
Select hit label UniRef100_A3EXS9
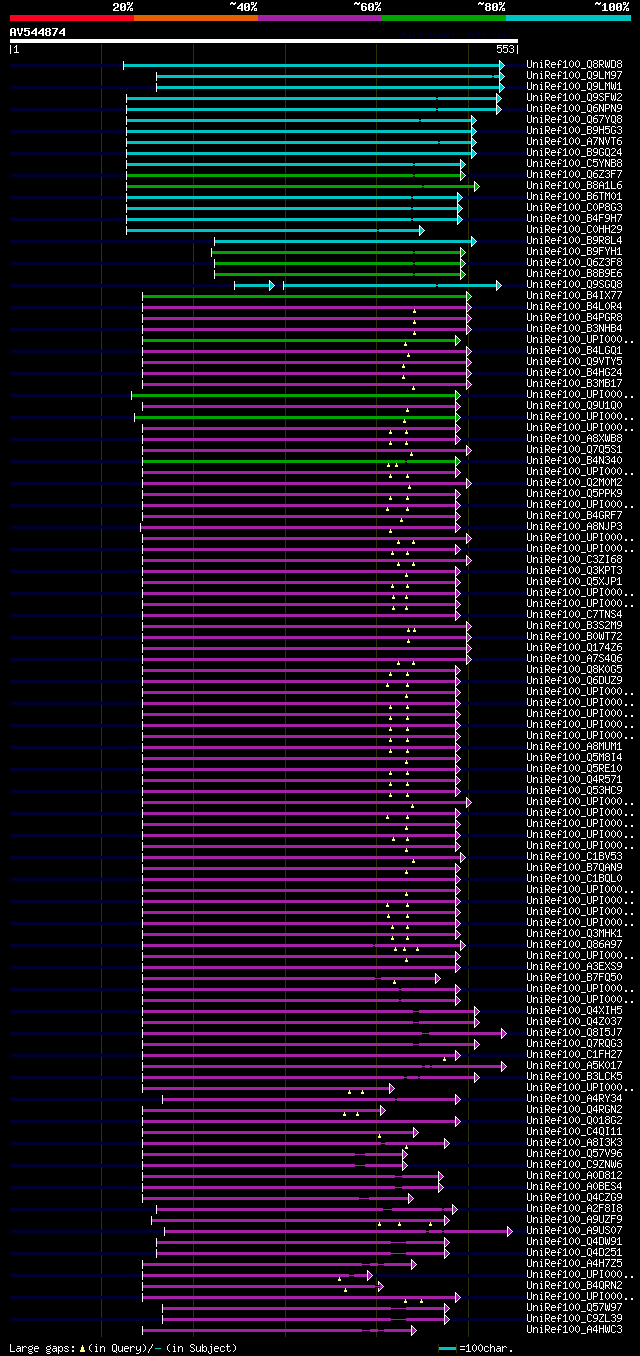point(574,966)
